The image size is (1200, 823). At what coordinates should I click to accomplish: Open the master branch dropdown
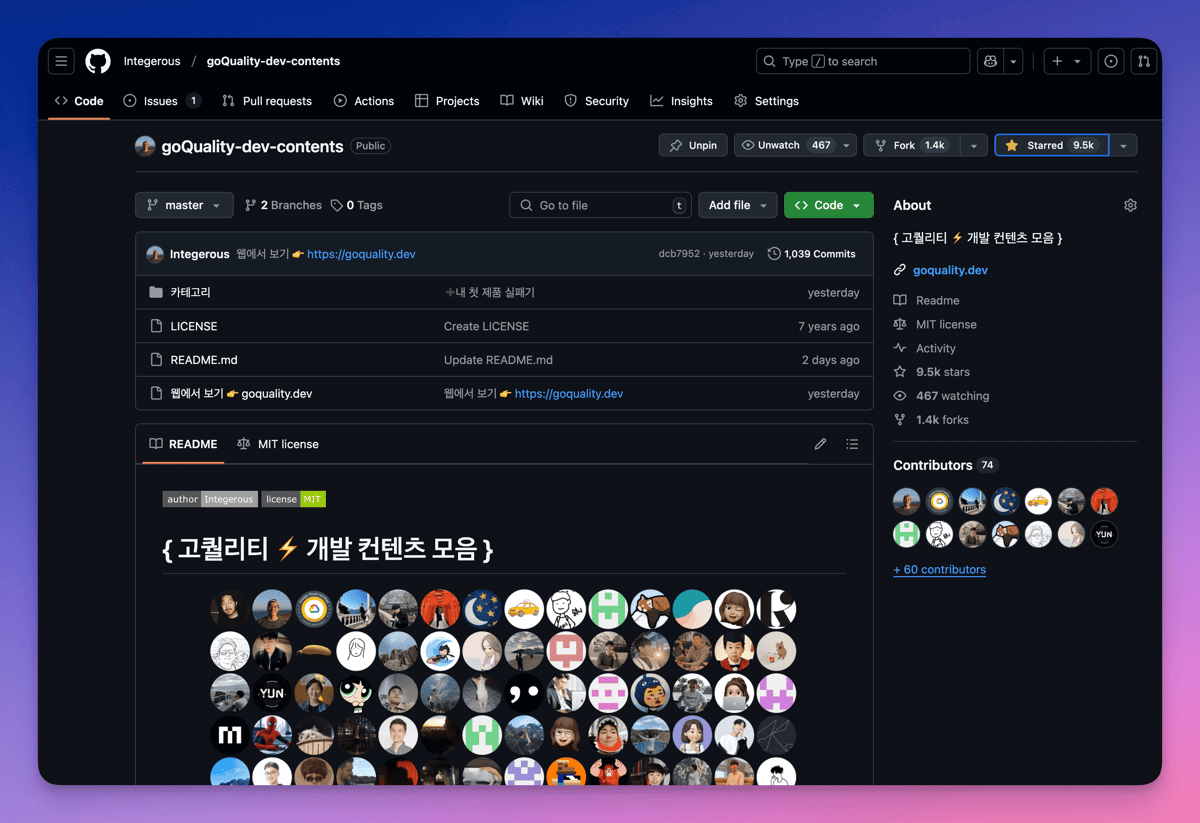[184, 205]
